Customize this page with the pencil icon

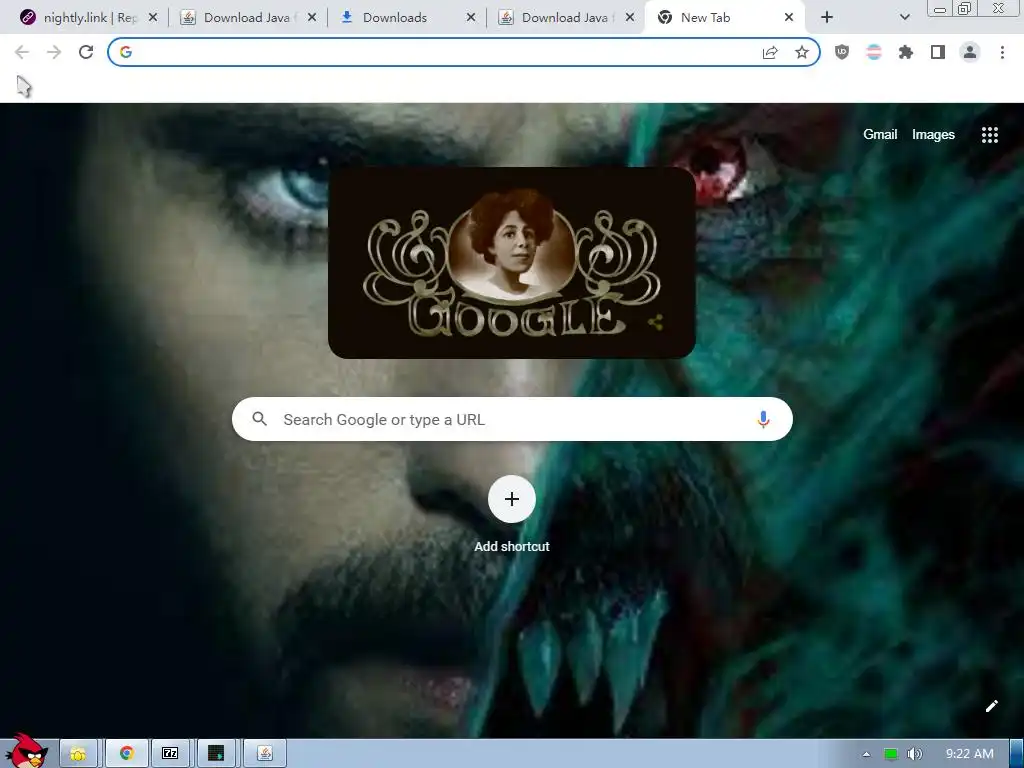pos(991,706)
